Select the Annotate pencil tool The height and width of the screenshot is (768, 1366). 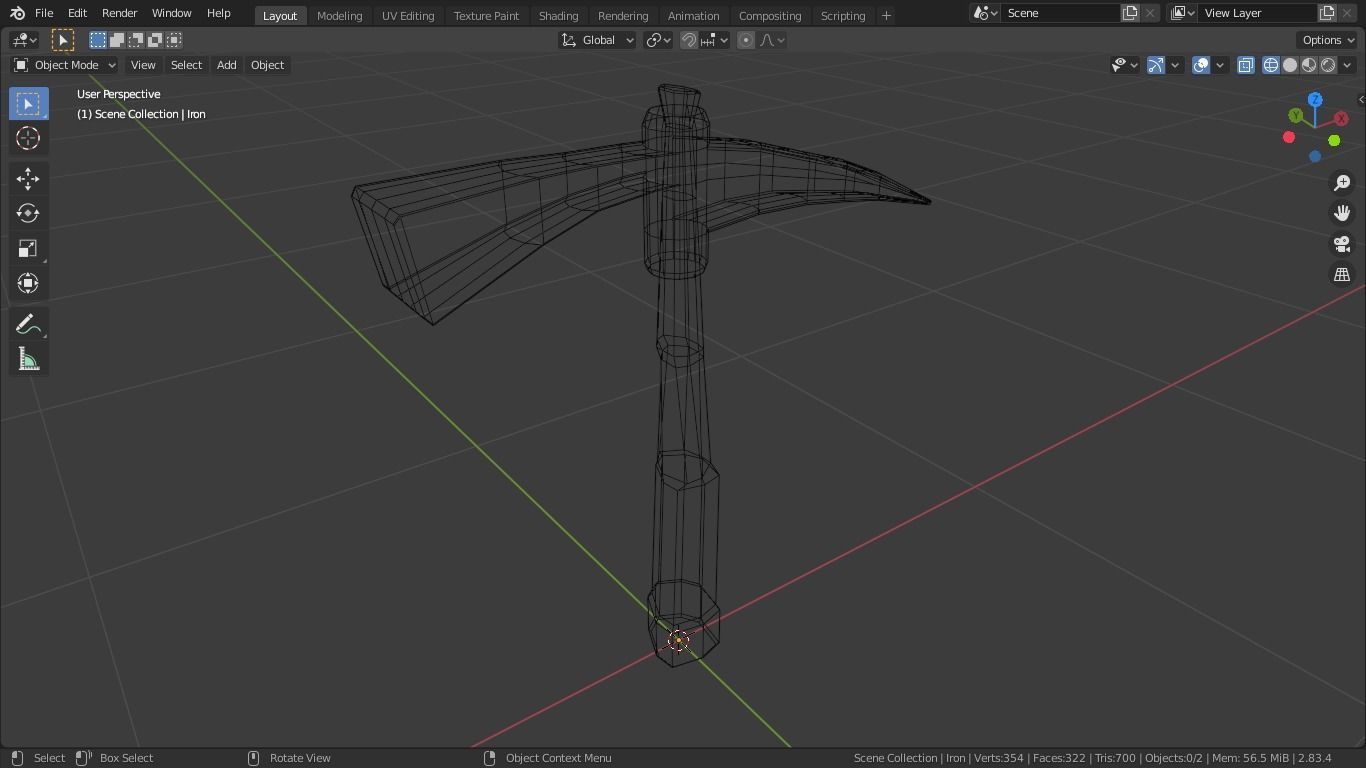click(x=28, y=324)
